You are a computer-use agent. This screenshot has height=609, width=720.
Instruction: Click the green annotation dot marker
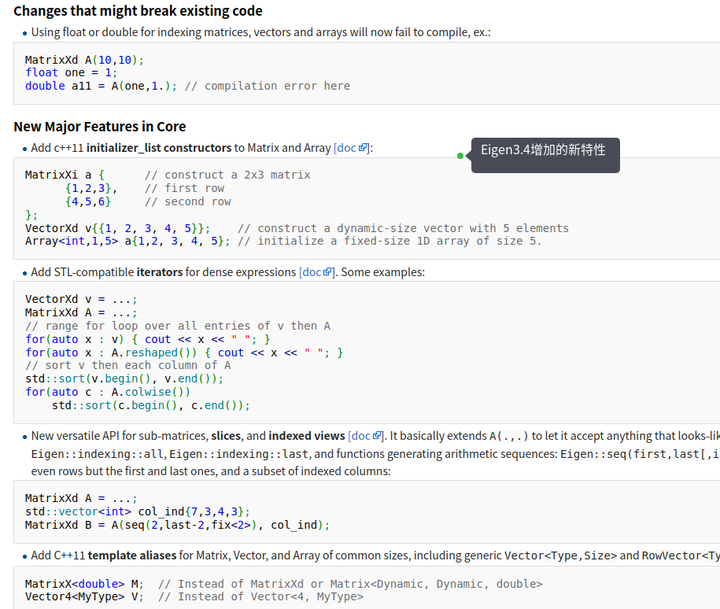[x=460, y=156]
